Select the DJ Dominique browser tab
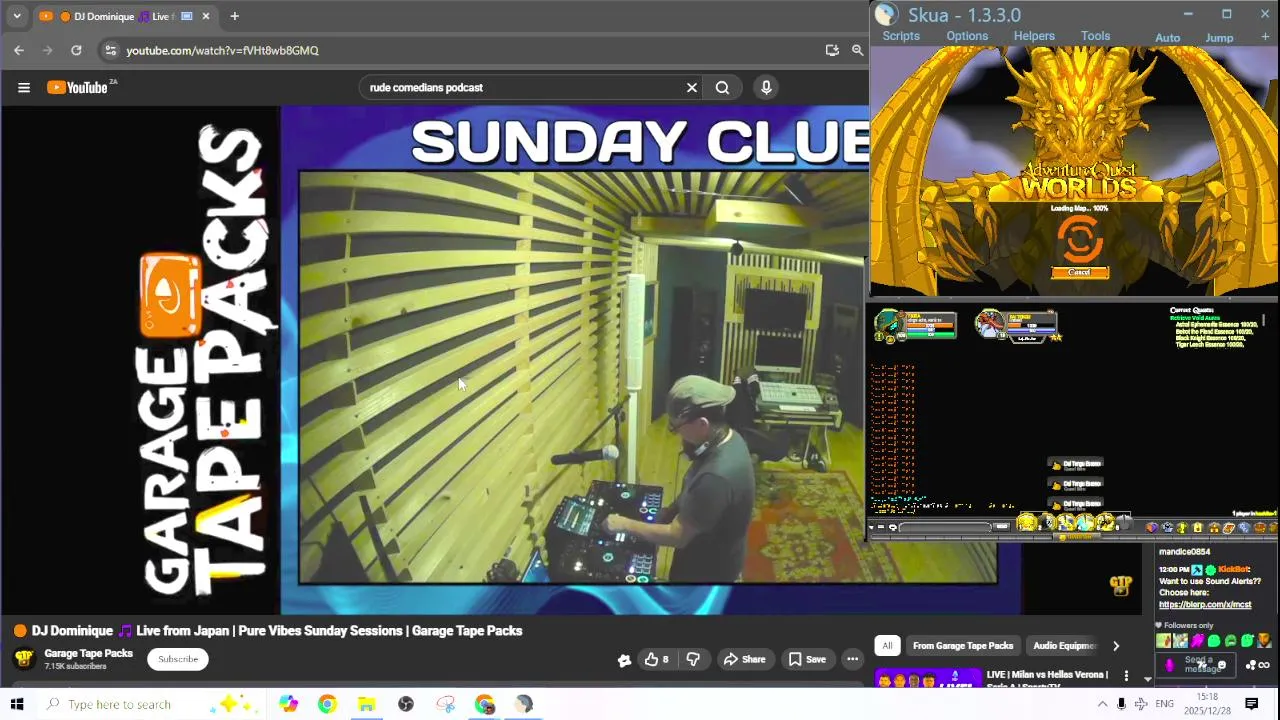 click(x=123, y=16)
